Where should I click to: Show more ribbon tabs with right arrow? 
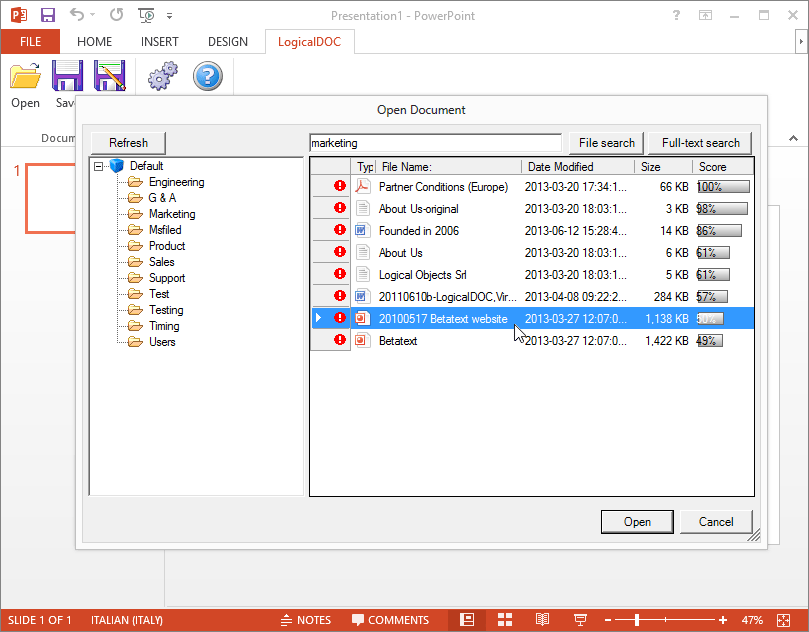[801, 41]
